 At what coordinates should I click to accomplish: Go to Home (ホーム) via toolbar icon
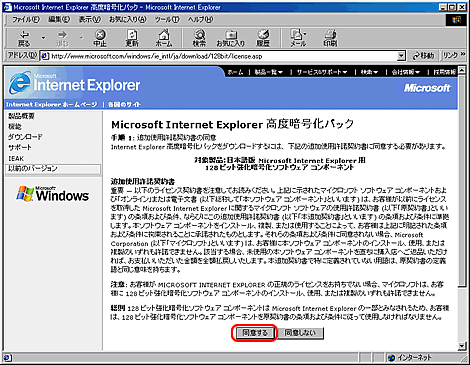point(164,38)
